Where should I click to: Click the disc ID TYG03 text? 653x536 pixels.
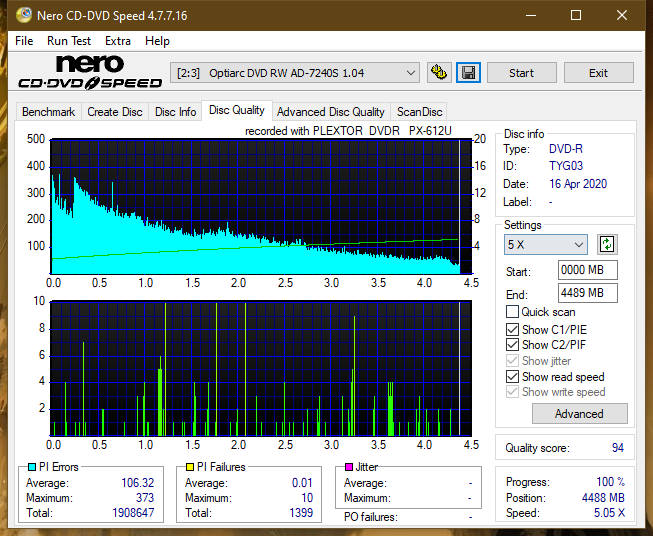[x=566, y=166]
